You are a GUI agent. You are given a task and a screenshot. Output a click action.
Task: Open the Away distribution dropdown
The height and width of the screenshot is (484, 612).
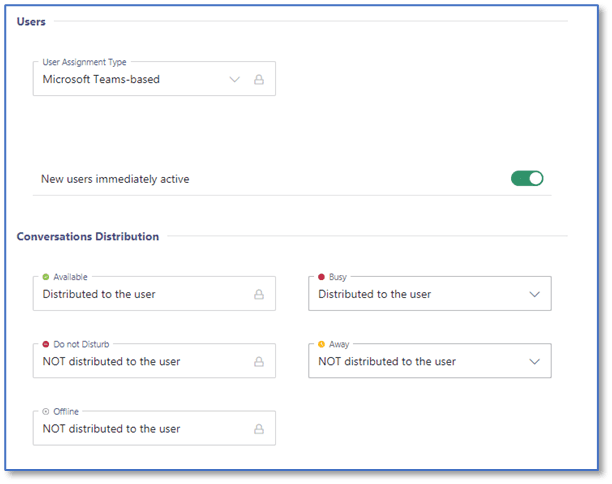pos(430,361)
